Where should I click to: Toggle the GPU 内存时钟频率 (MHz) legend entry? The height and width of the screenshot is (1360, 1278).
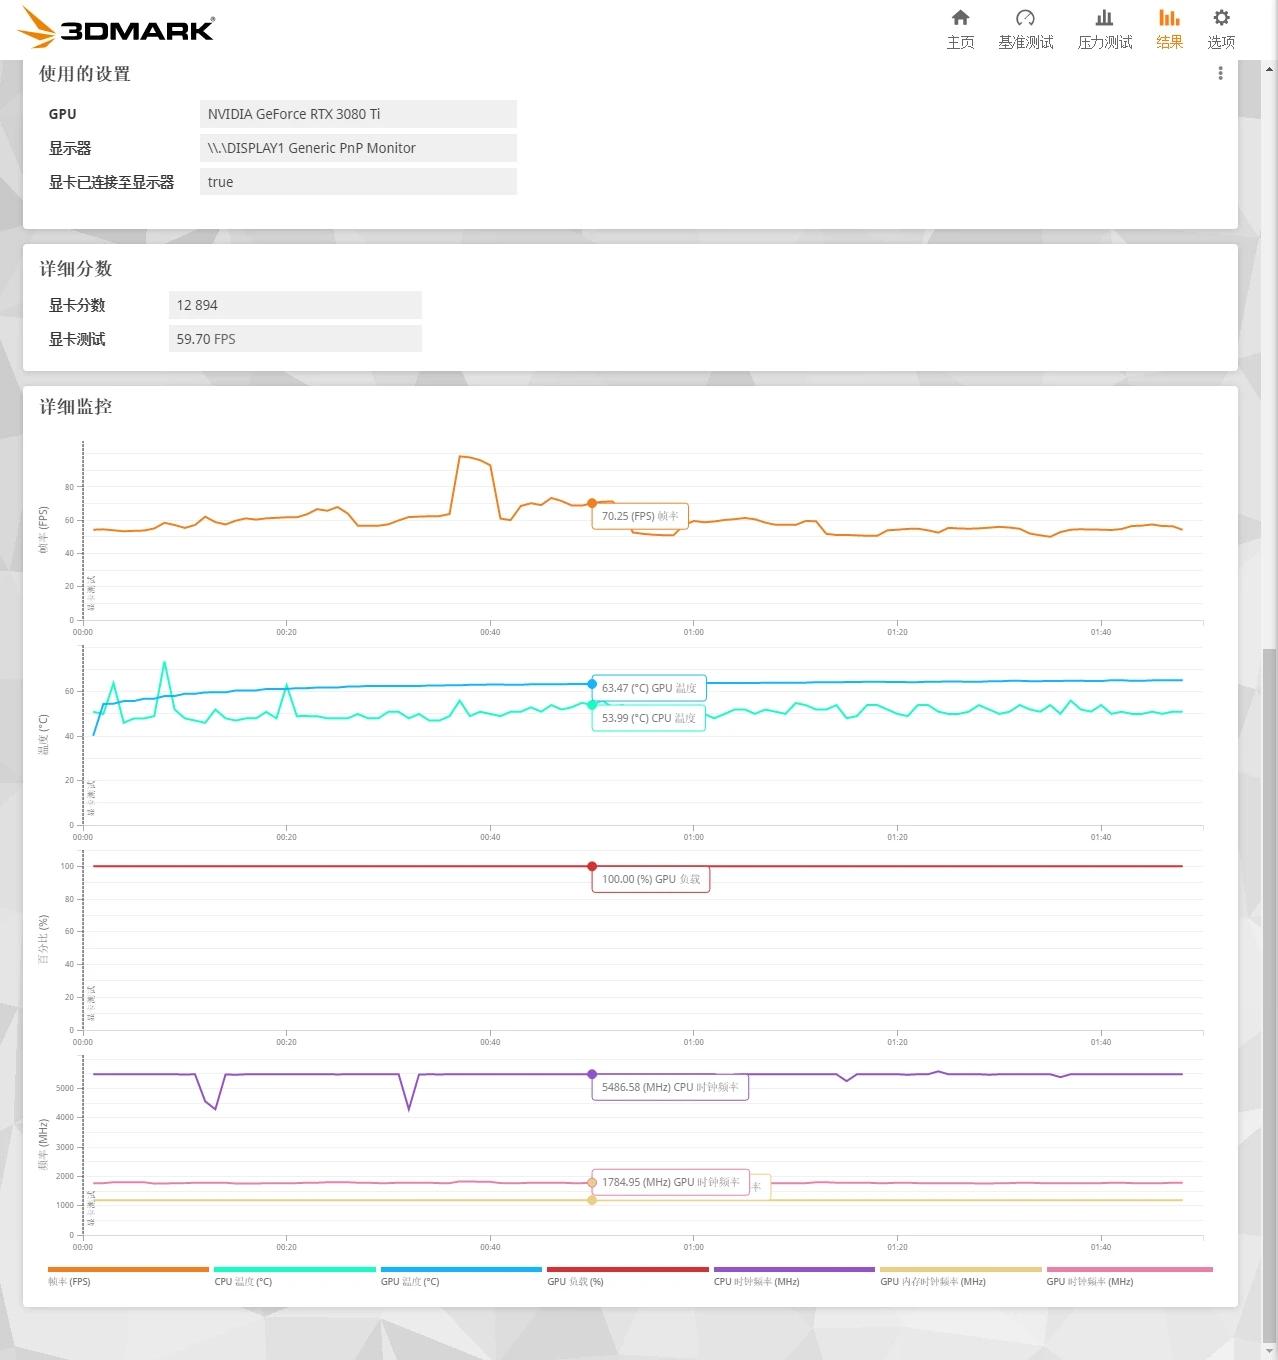pyautogui.click(x=932, y=1281)
